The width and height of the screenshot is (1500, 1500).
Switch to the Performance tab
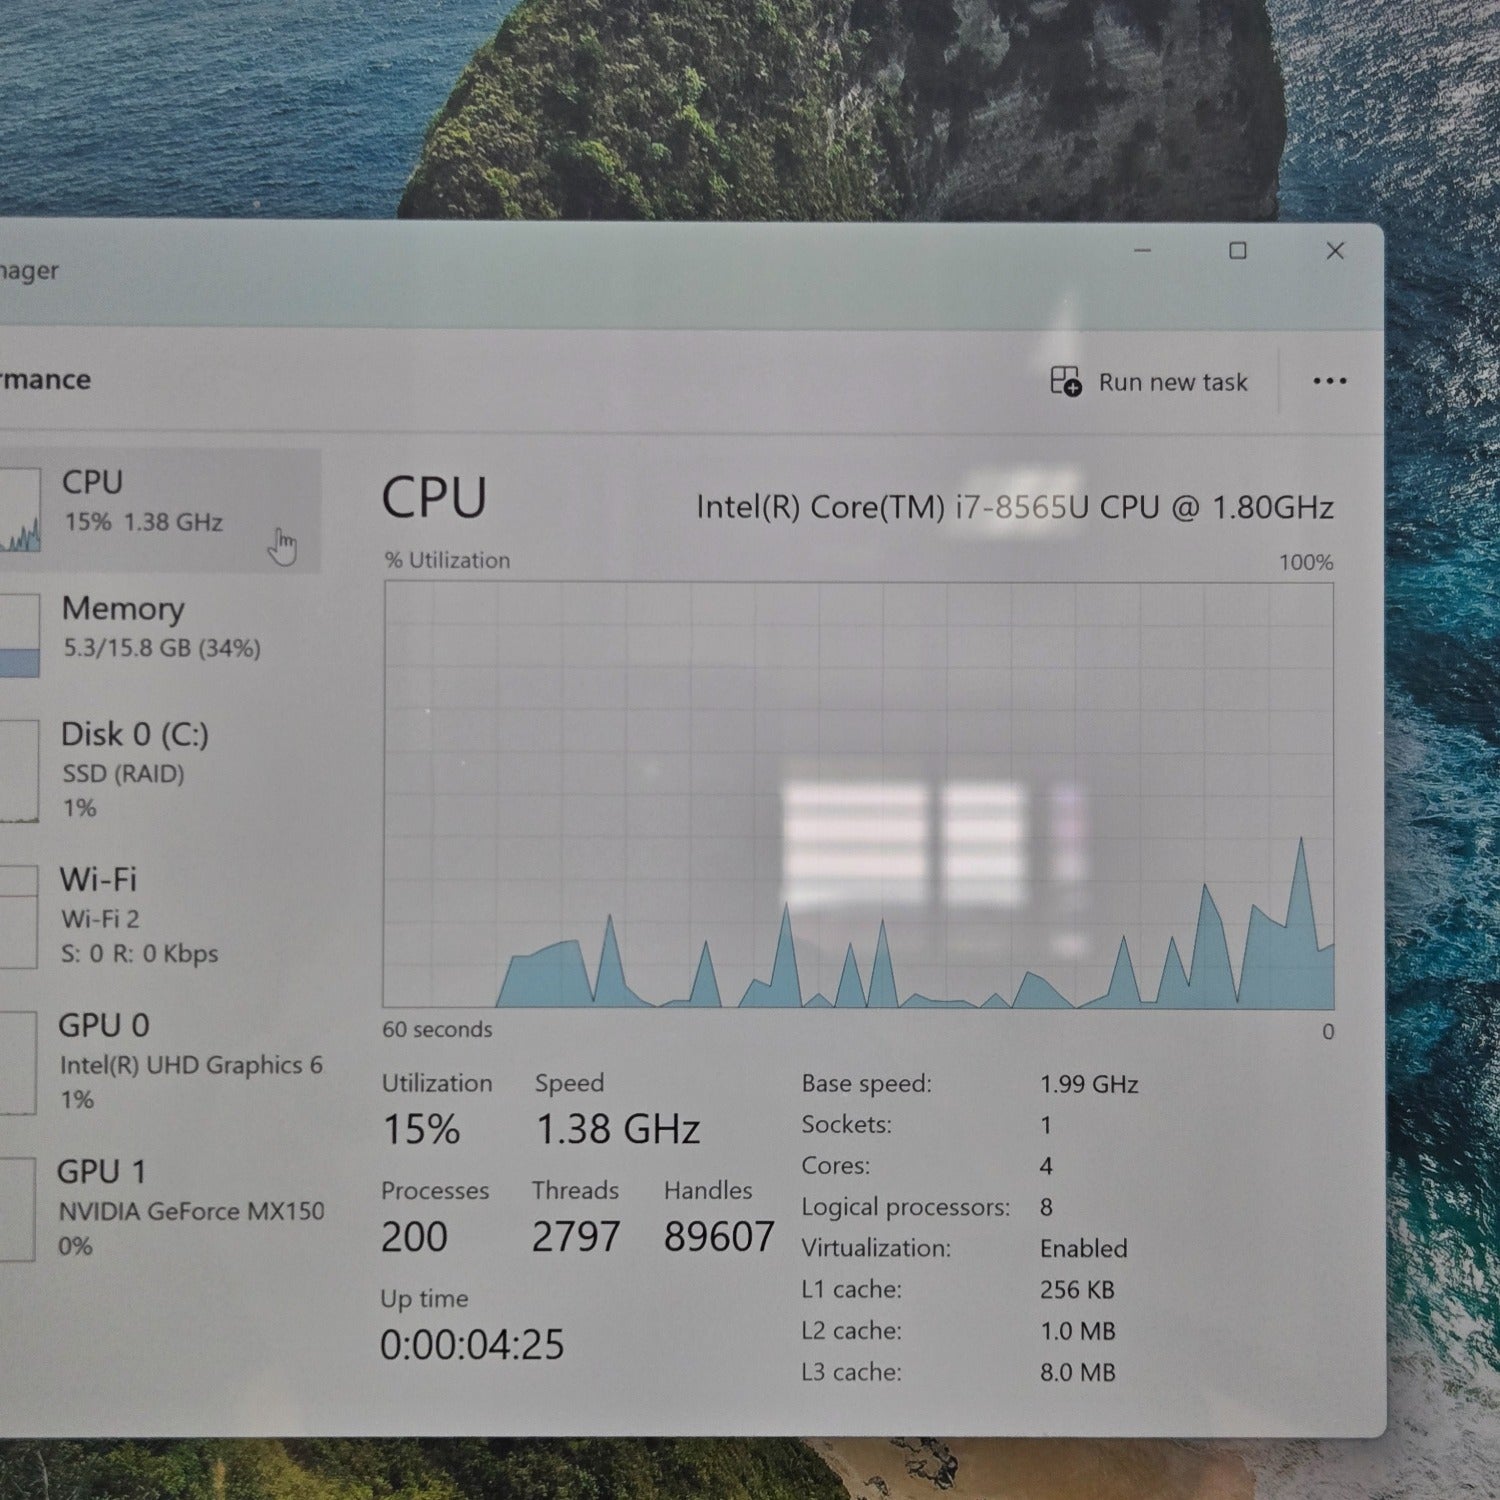[x=45, y=380]
